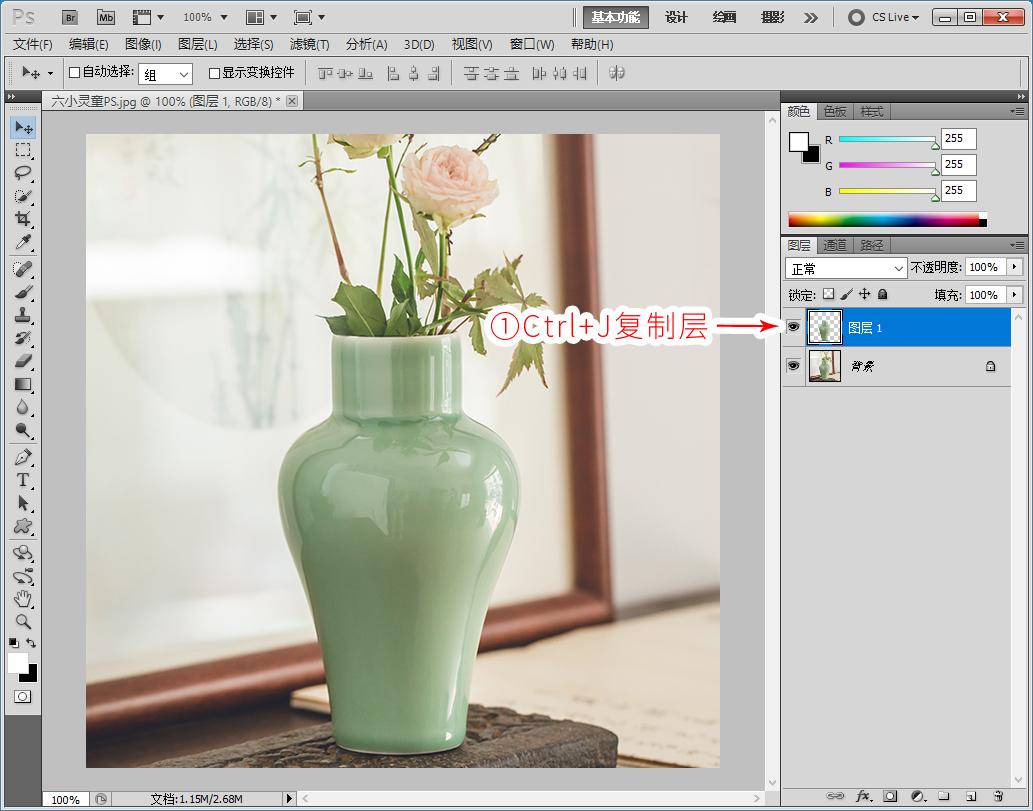The image size is (1033, 811).
Task: Open the Layers panel options menu
Action: tap(1017, 245)
